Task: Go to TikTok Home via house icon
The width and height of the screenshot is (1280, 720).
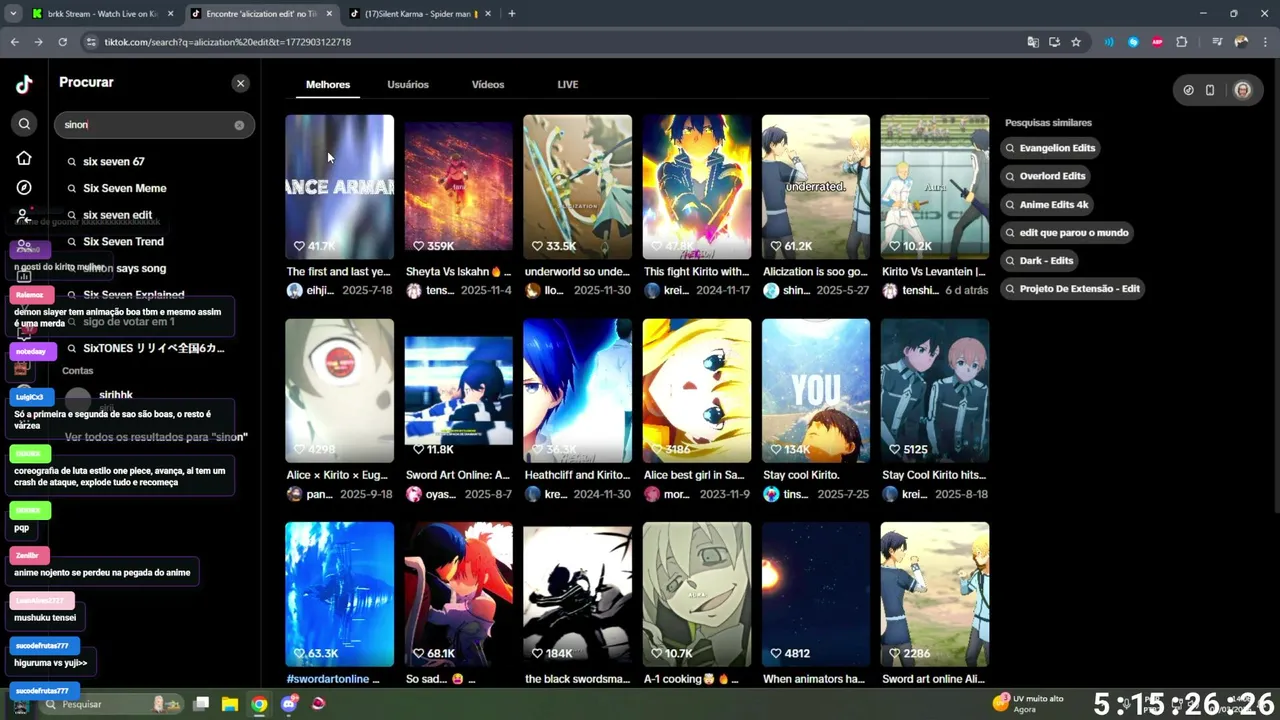Action: (24, 158)
